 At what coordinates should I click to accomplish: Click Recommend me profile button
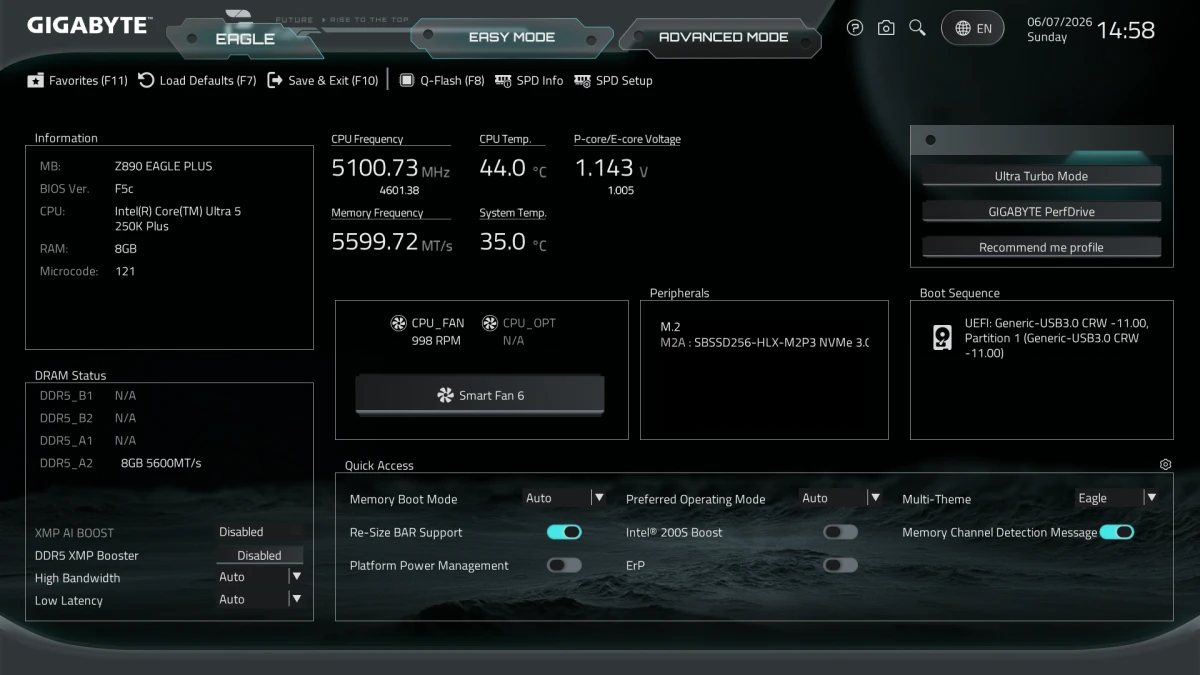click(1041, 247)
